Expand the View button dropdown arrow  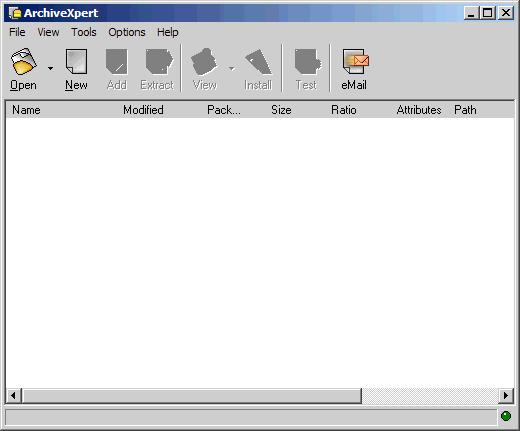(232, 68)
